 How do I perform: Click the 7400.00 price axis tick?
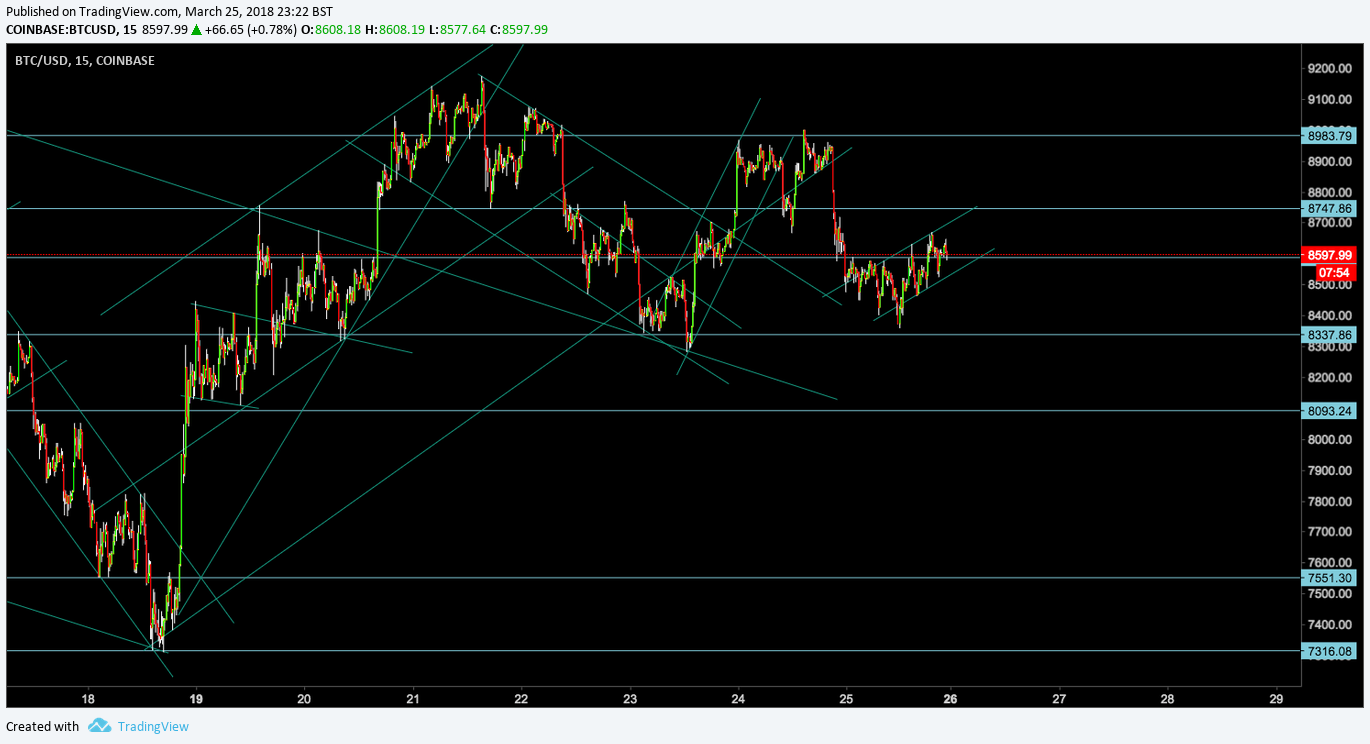(x=1329, y=625)
